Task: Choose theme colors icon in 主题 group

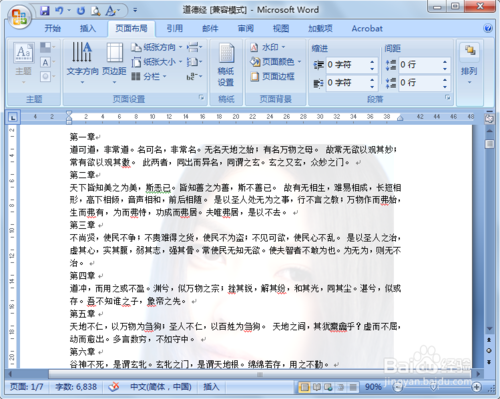Action: 47,47
